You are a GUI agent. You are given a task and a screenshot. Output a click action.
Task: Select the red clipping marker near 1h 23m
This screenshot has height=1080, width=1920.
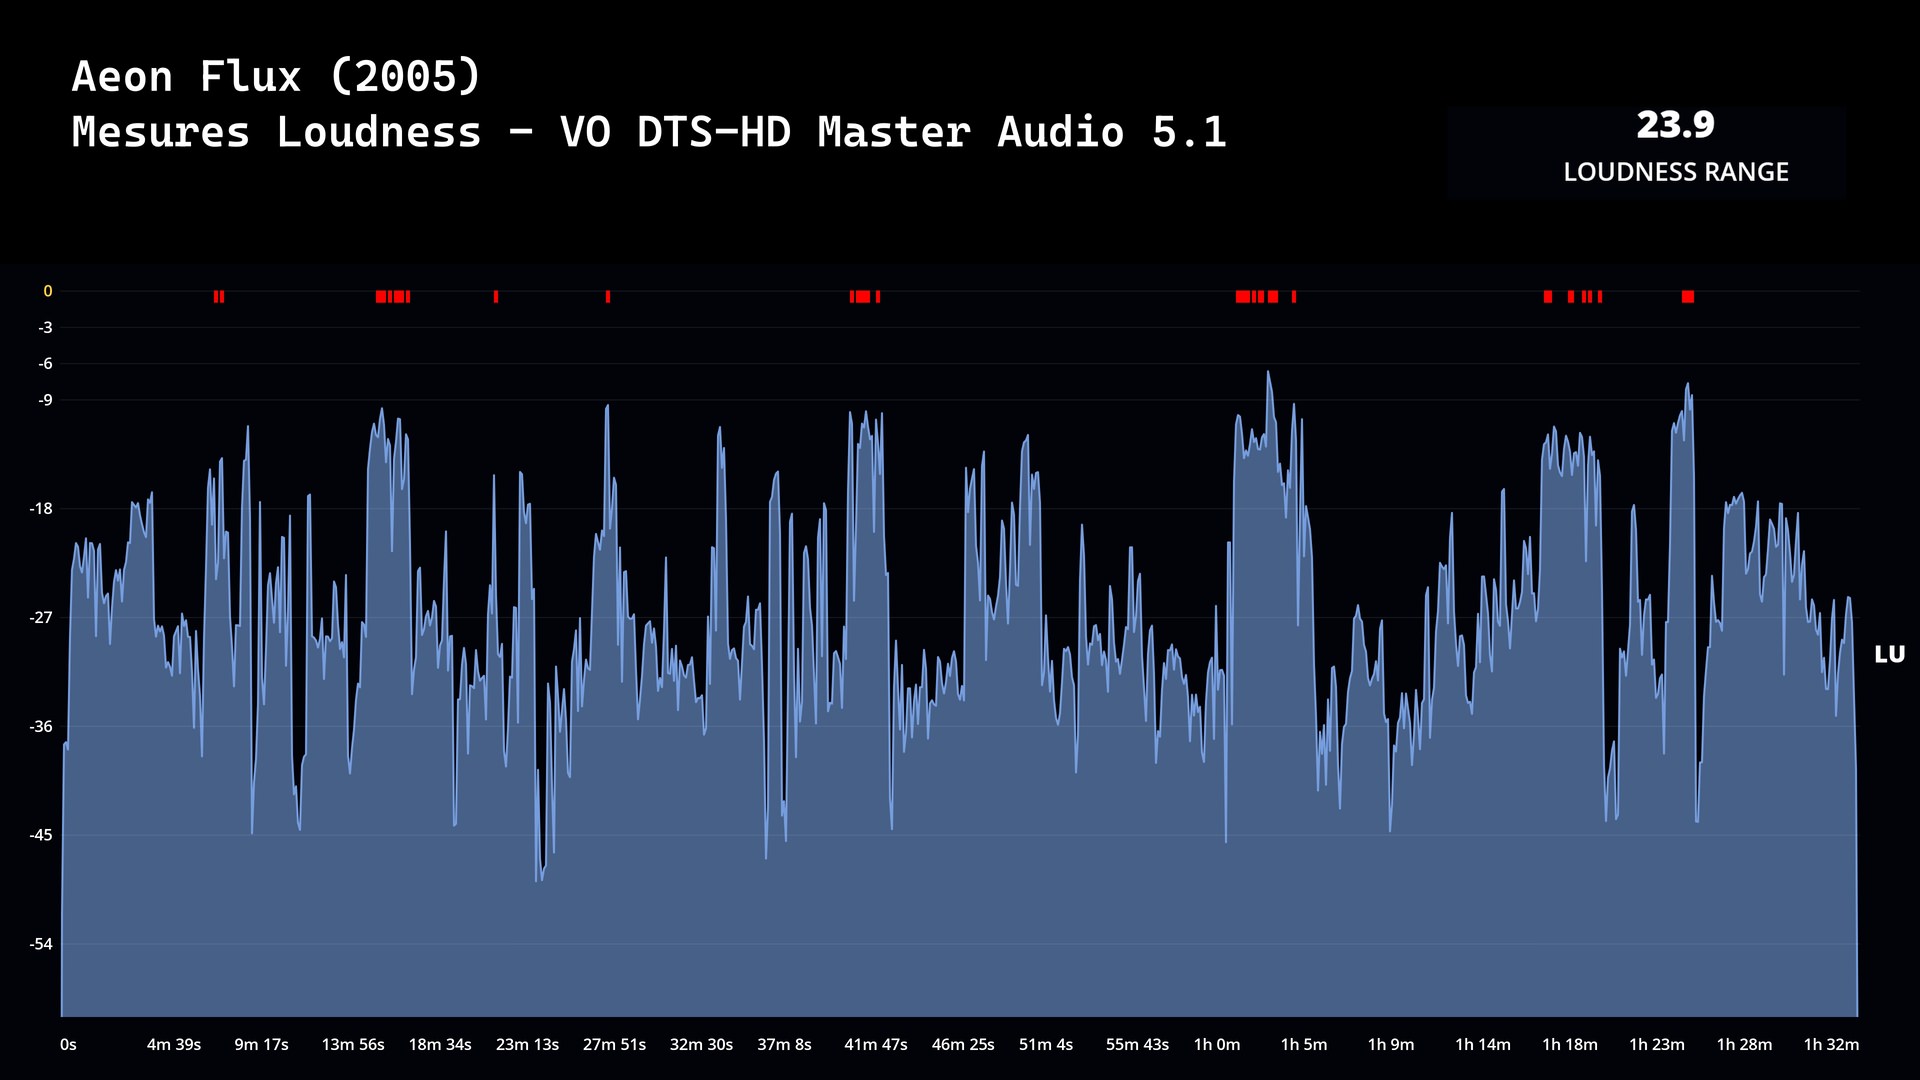(x=1688, y=297)
